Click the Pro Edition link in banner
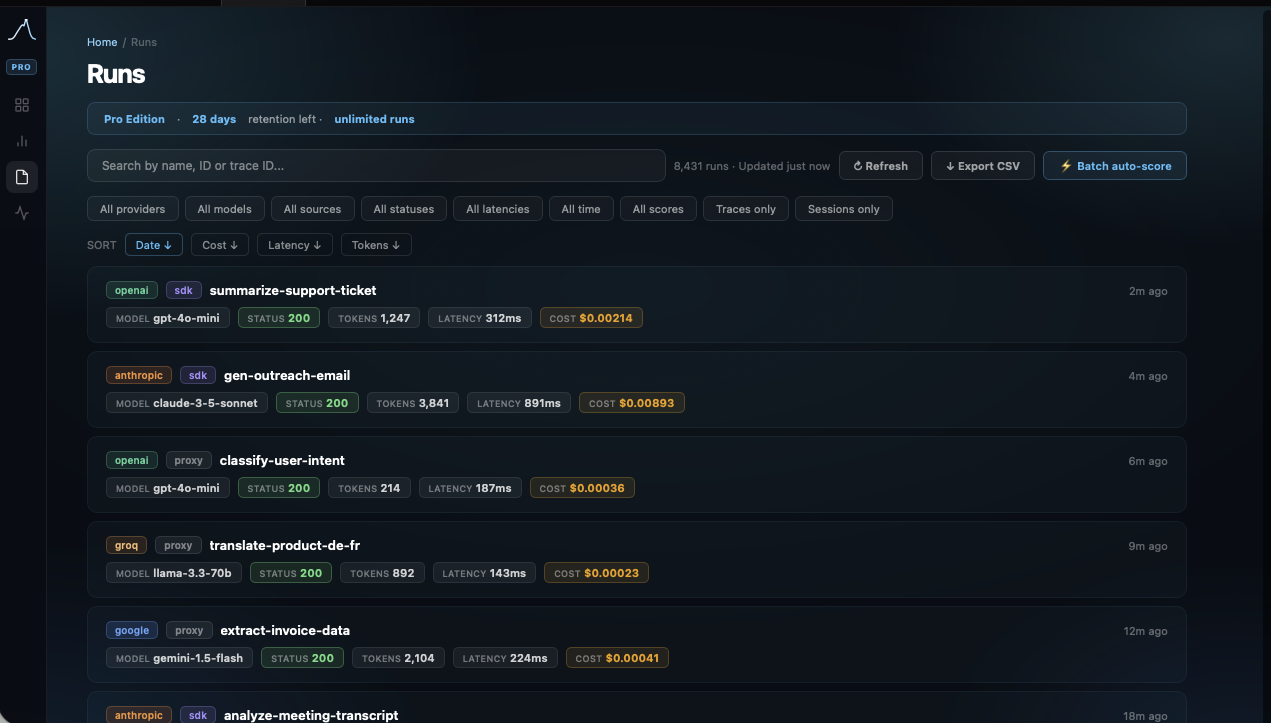Viewport: 1271px width, 723px height. tap(134, 119)
